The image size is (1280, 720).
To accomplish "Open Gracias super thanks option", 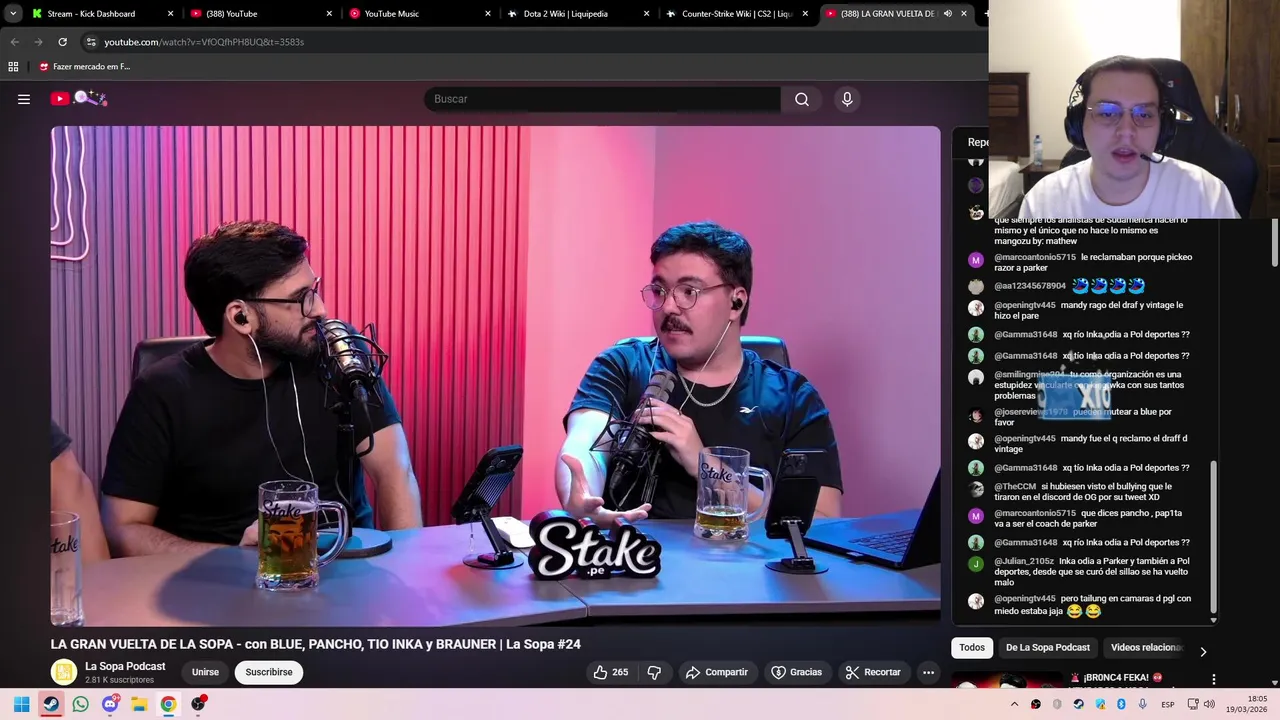I will coord(797,672).
